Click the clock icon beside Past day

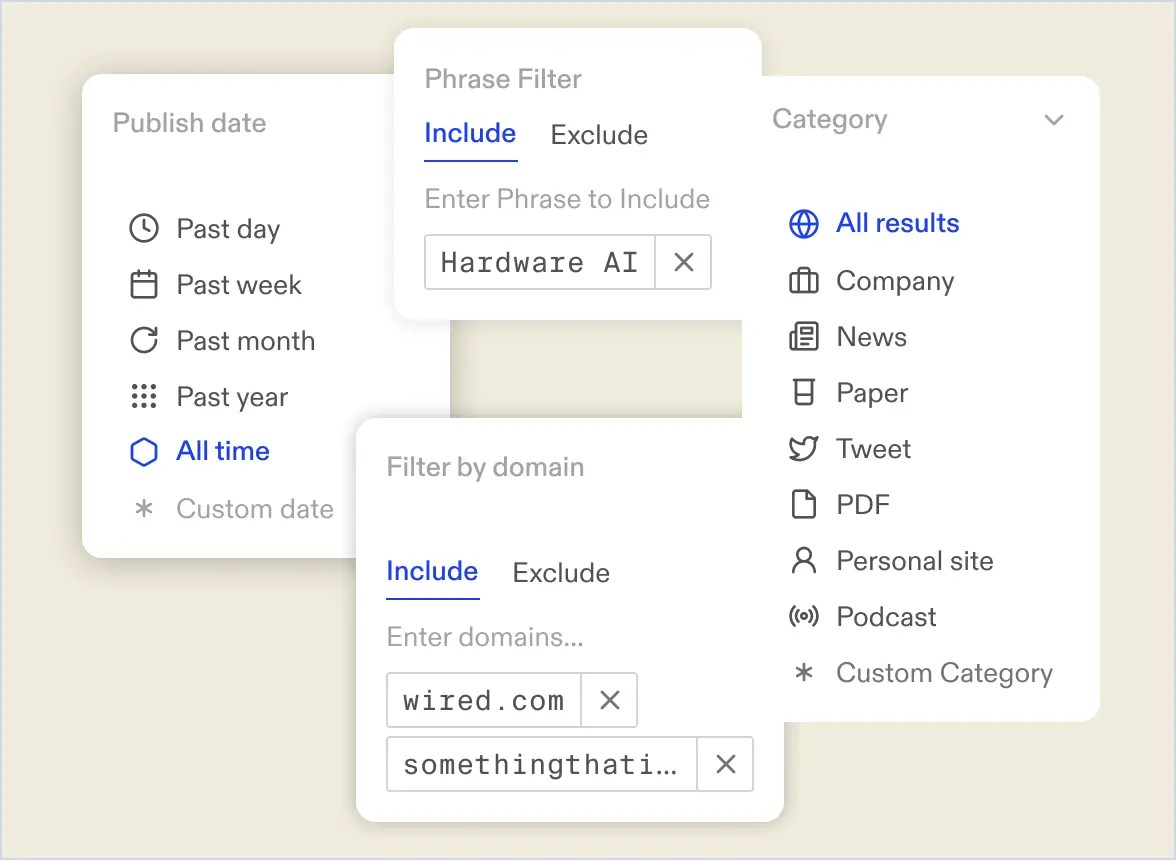pos(144,229)
